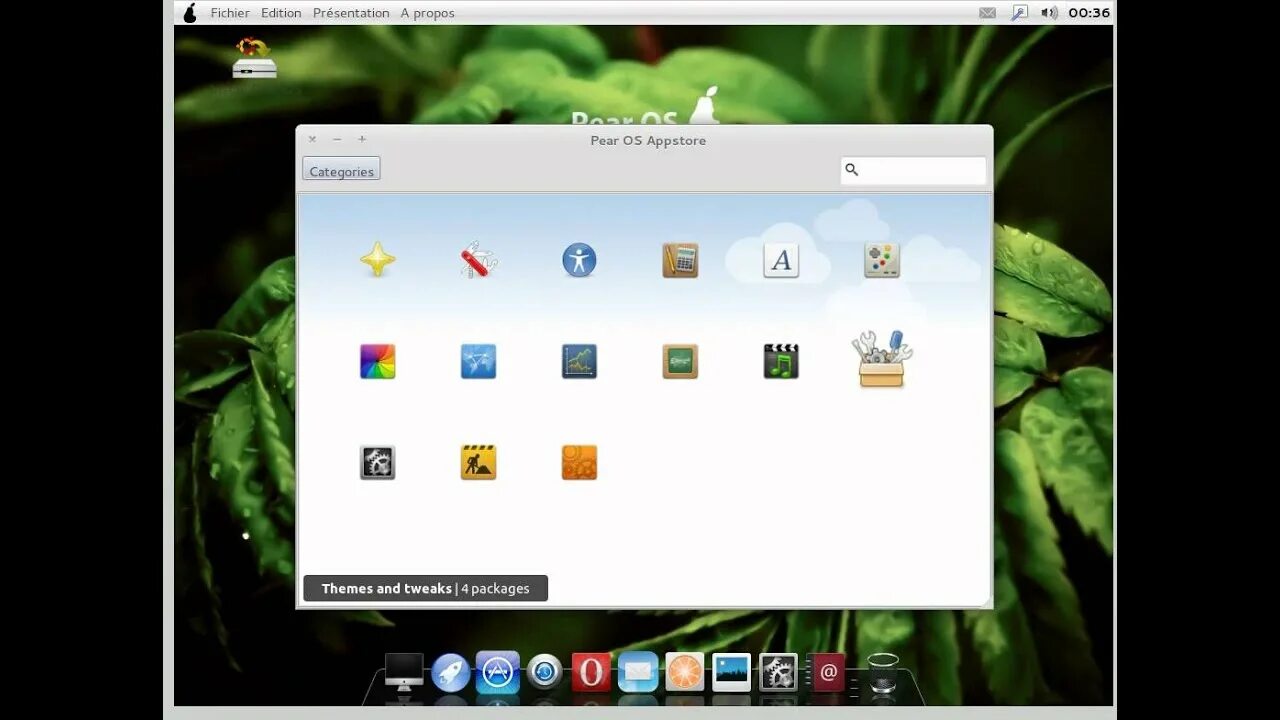Viewport: 1280px width, 720px height.
Task: Open the blue world map internet category
Action: 479,361
